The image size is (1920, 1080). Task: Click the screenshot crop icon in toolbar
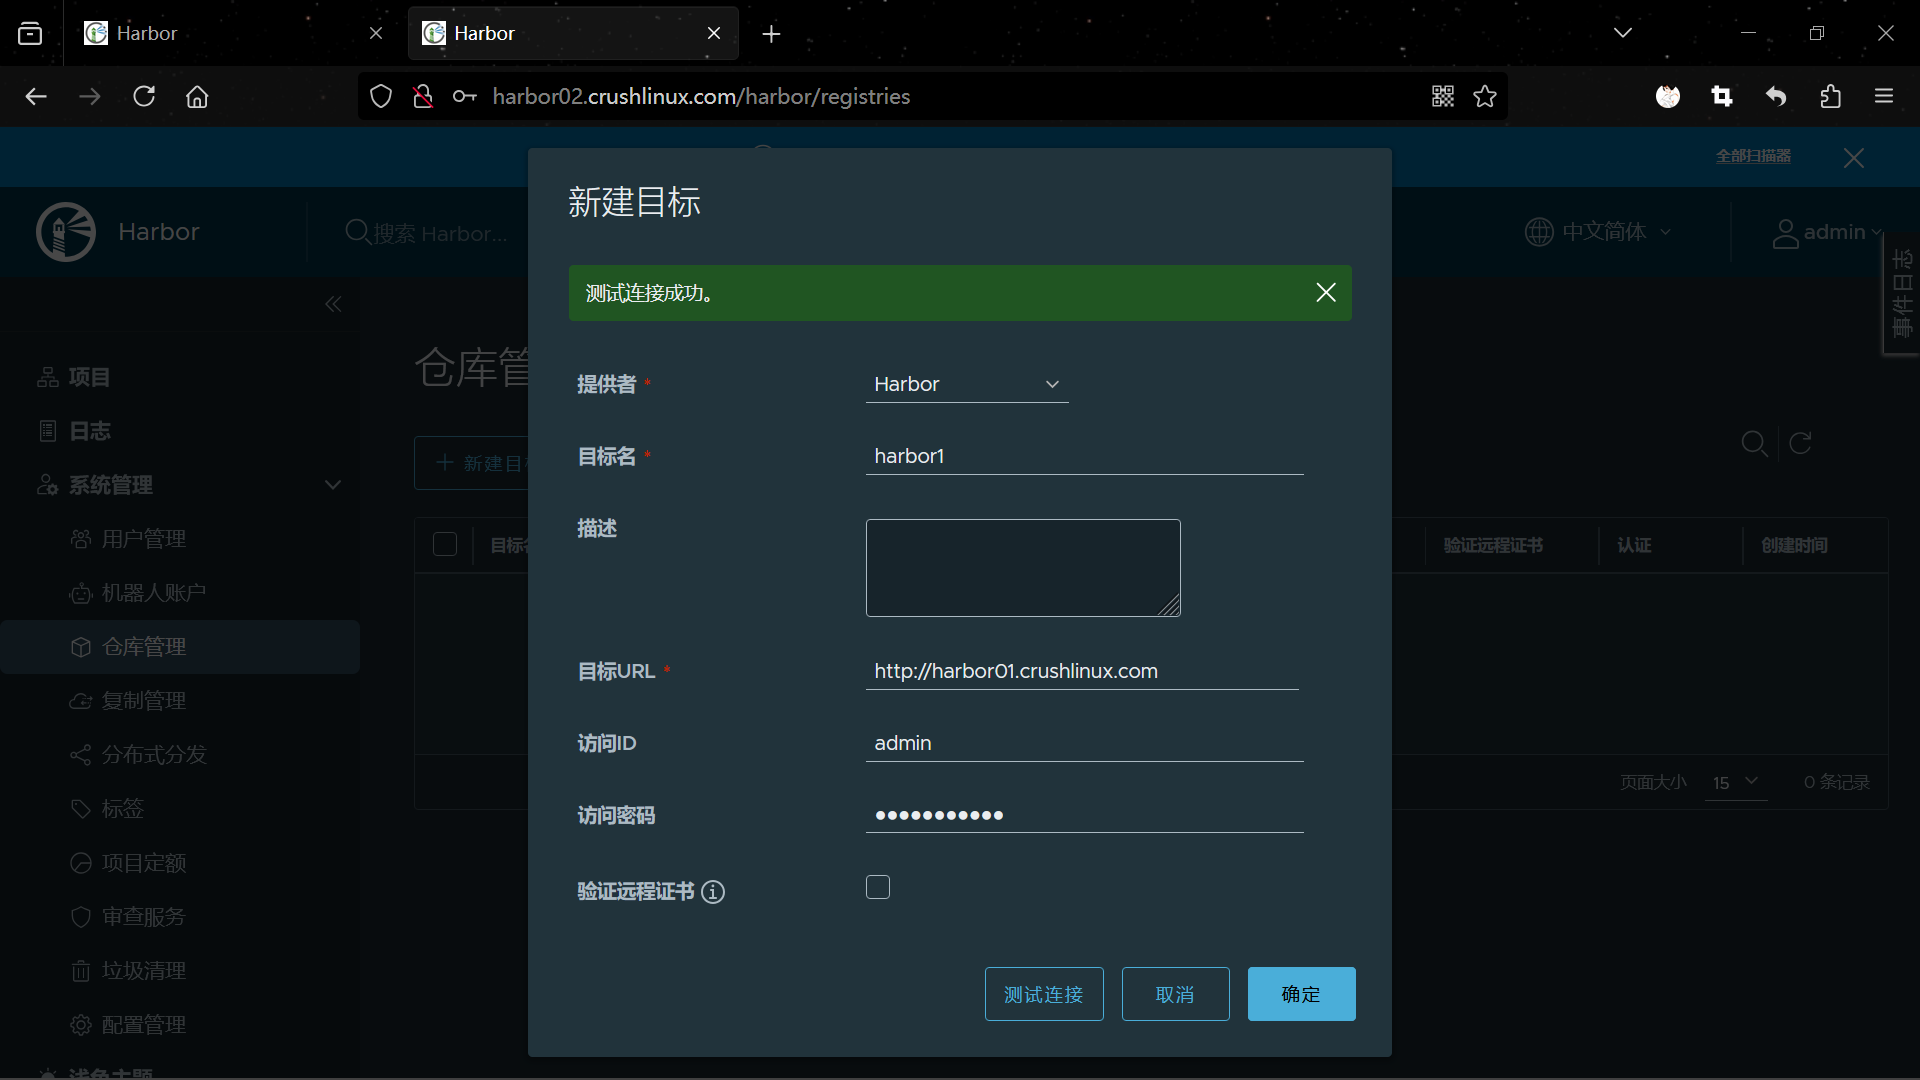[1721, 96]
